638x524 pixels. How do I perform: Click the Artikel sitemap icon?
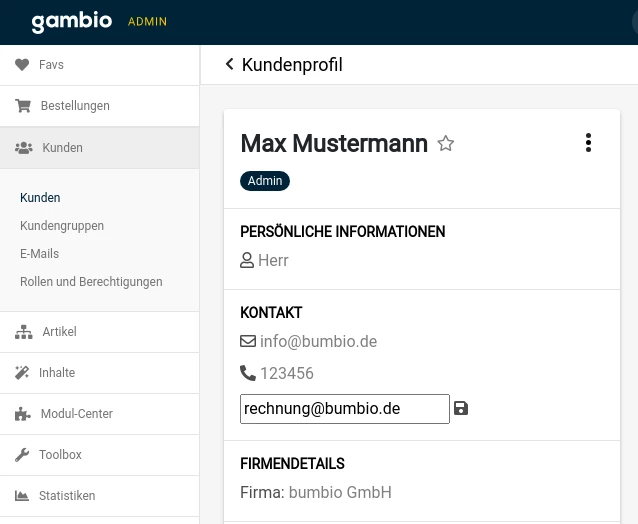pyautogui.click(x=24, y=332)
